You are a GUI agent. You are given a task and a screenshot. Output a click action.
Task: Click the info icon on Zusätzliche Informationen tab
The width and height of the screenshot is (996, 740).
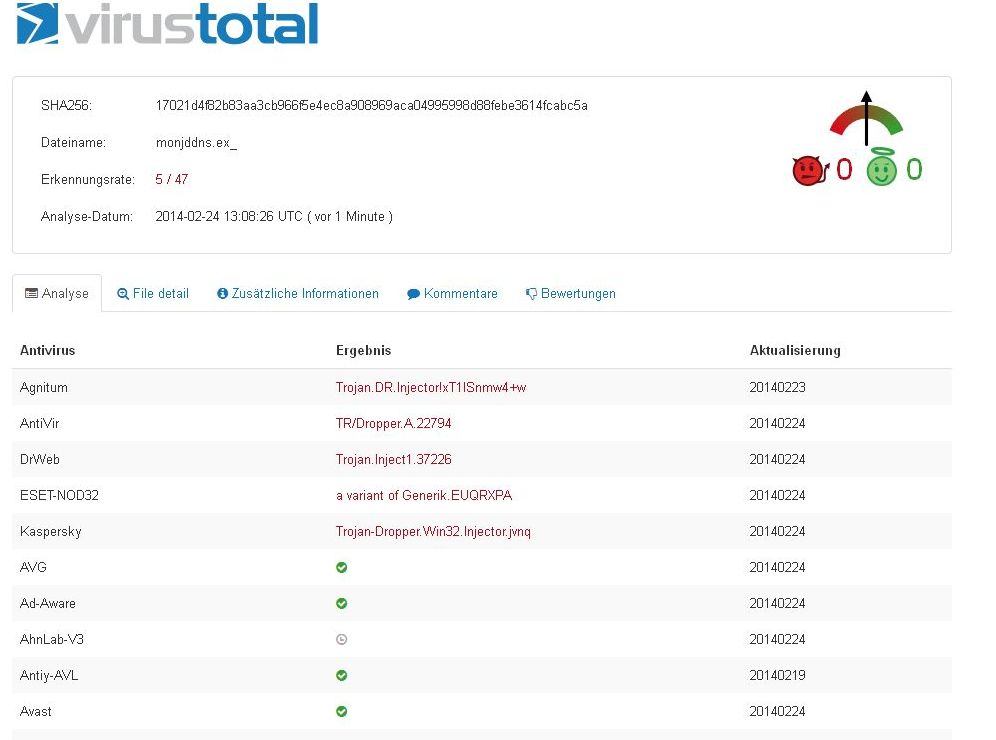222,293
